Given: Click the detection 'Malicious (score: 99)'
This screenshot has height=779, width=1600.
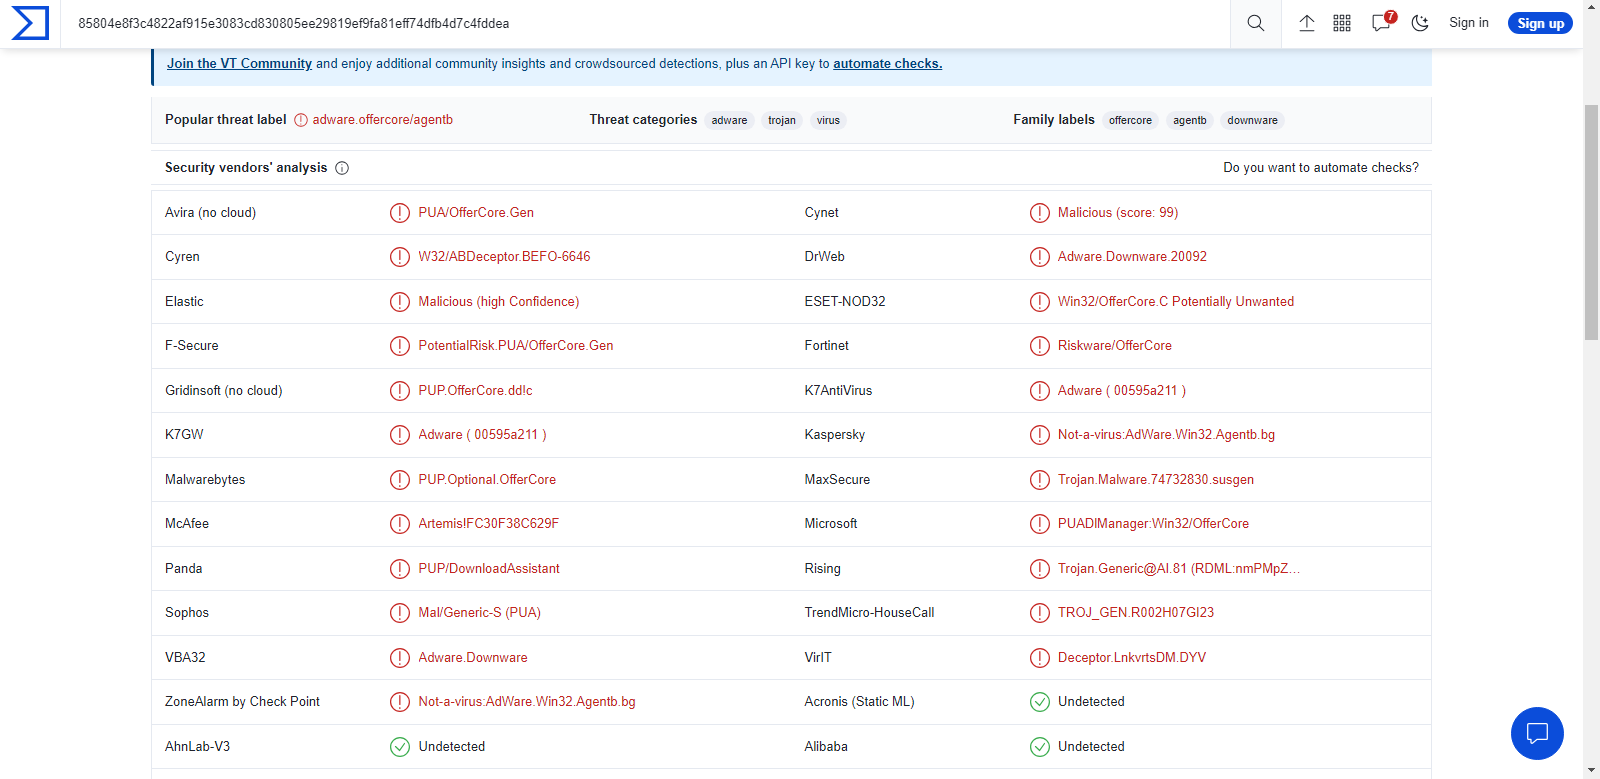Looking at the screenshot, I should pyautogui.click(x=1118, y=213).
